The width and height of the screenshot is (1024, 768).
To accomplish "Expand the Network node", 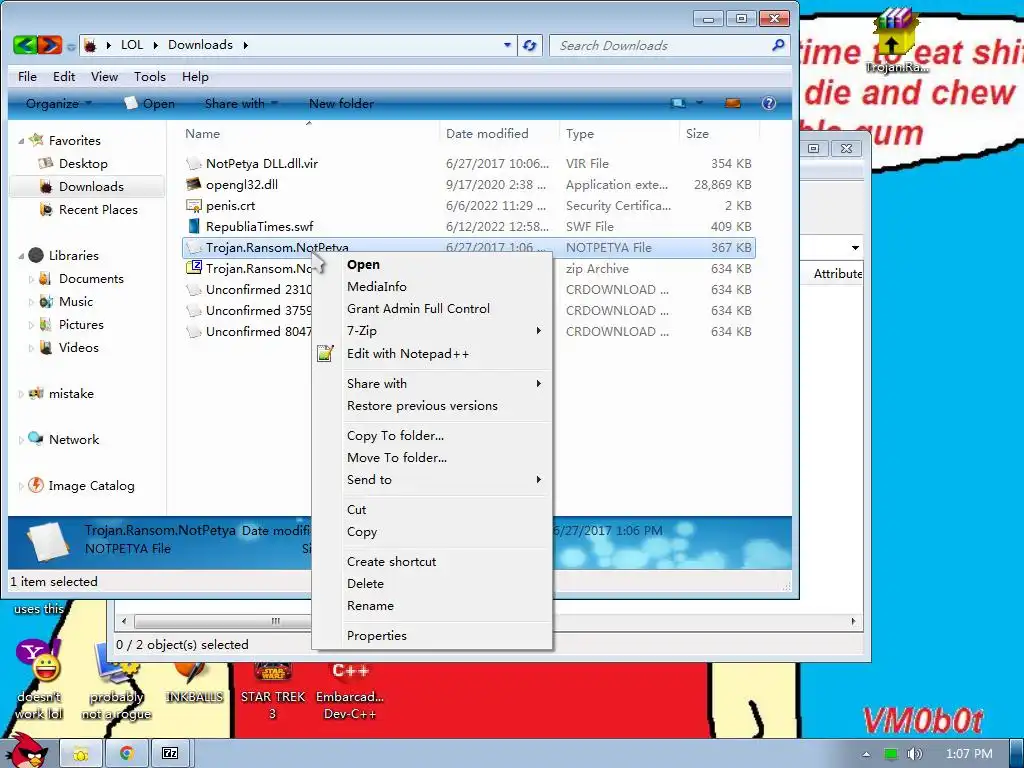I will coord(21,440).
